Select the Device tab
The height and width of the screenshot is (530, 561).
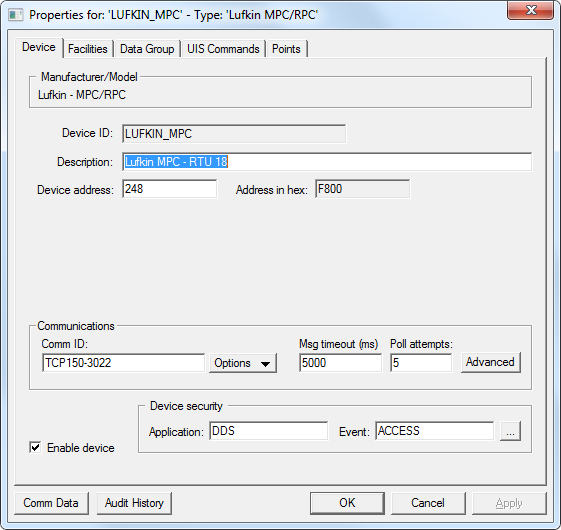click(39, 47)
